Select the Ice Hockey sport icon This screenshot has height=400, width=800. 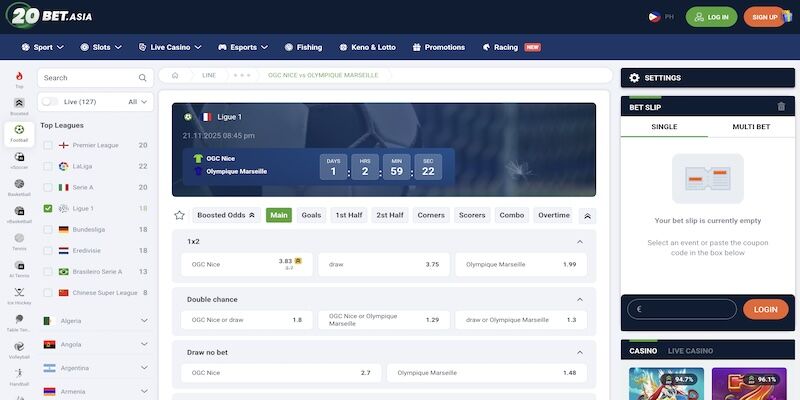[x=19, y=292]
